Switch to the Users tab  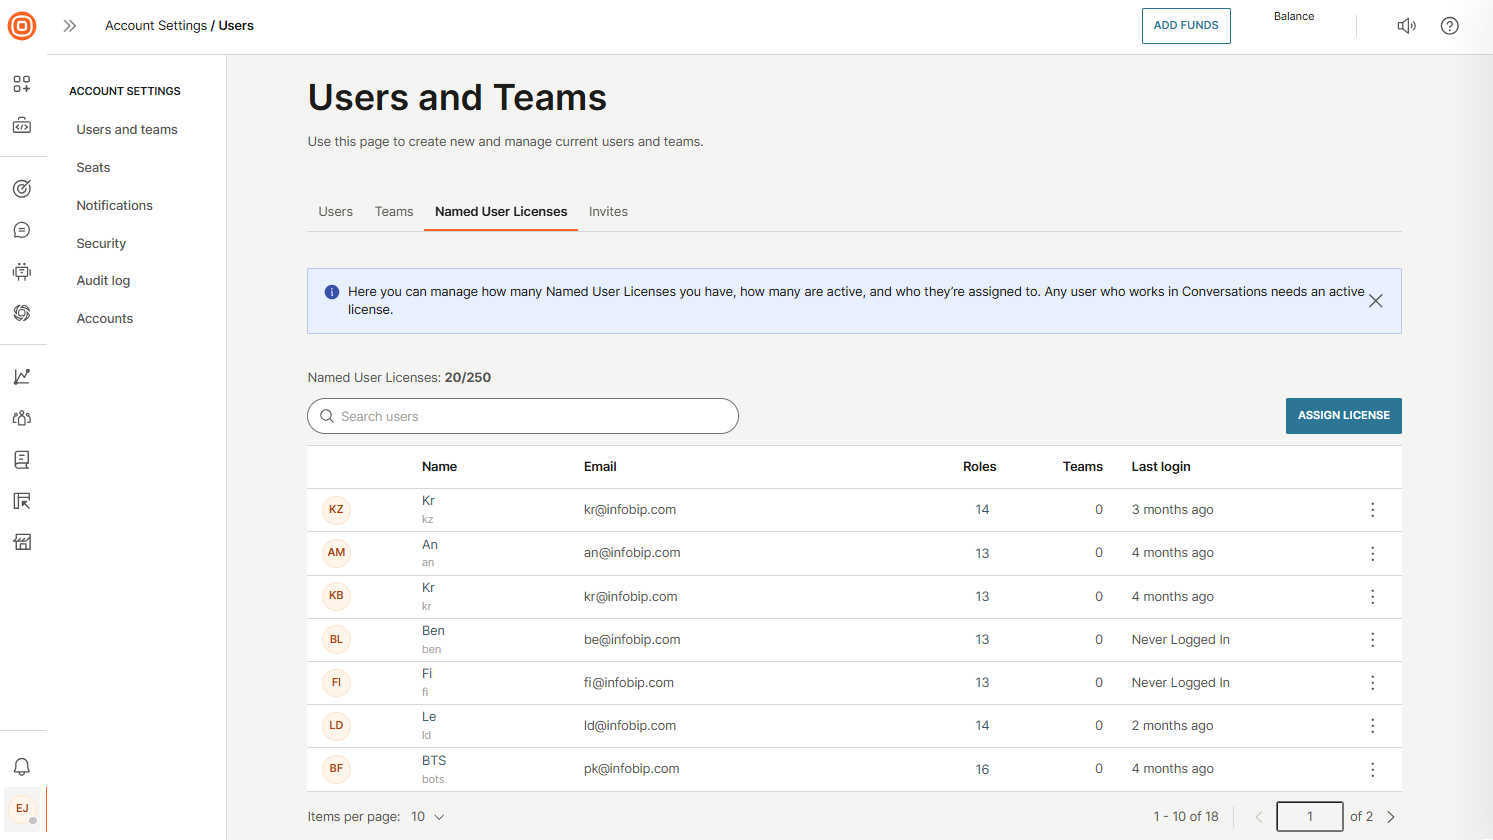coord(335,212)
